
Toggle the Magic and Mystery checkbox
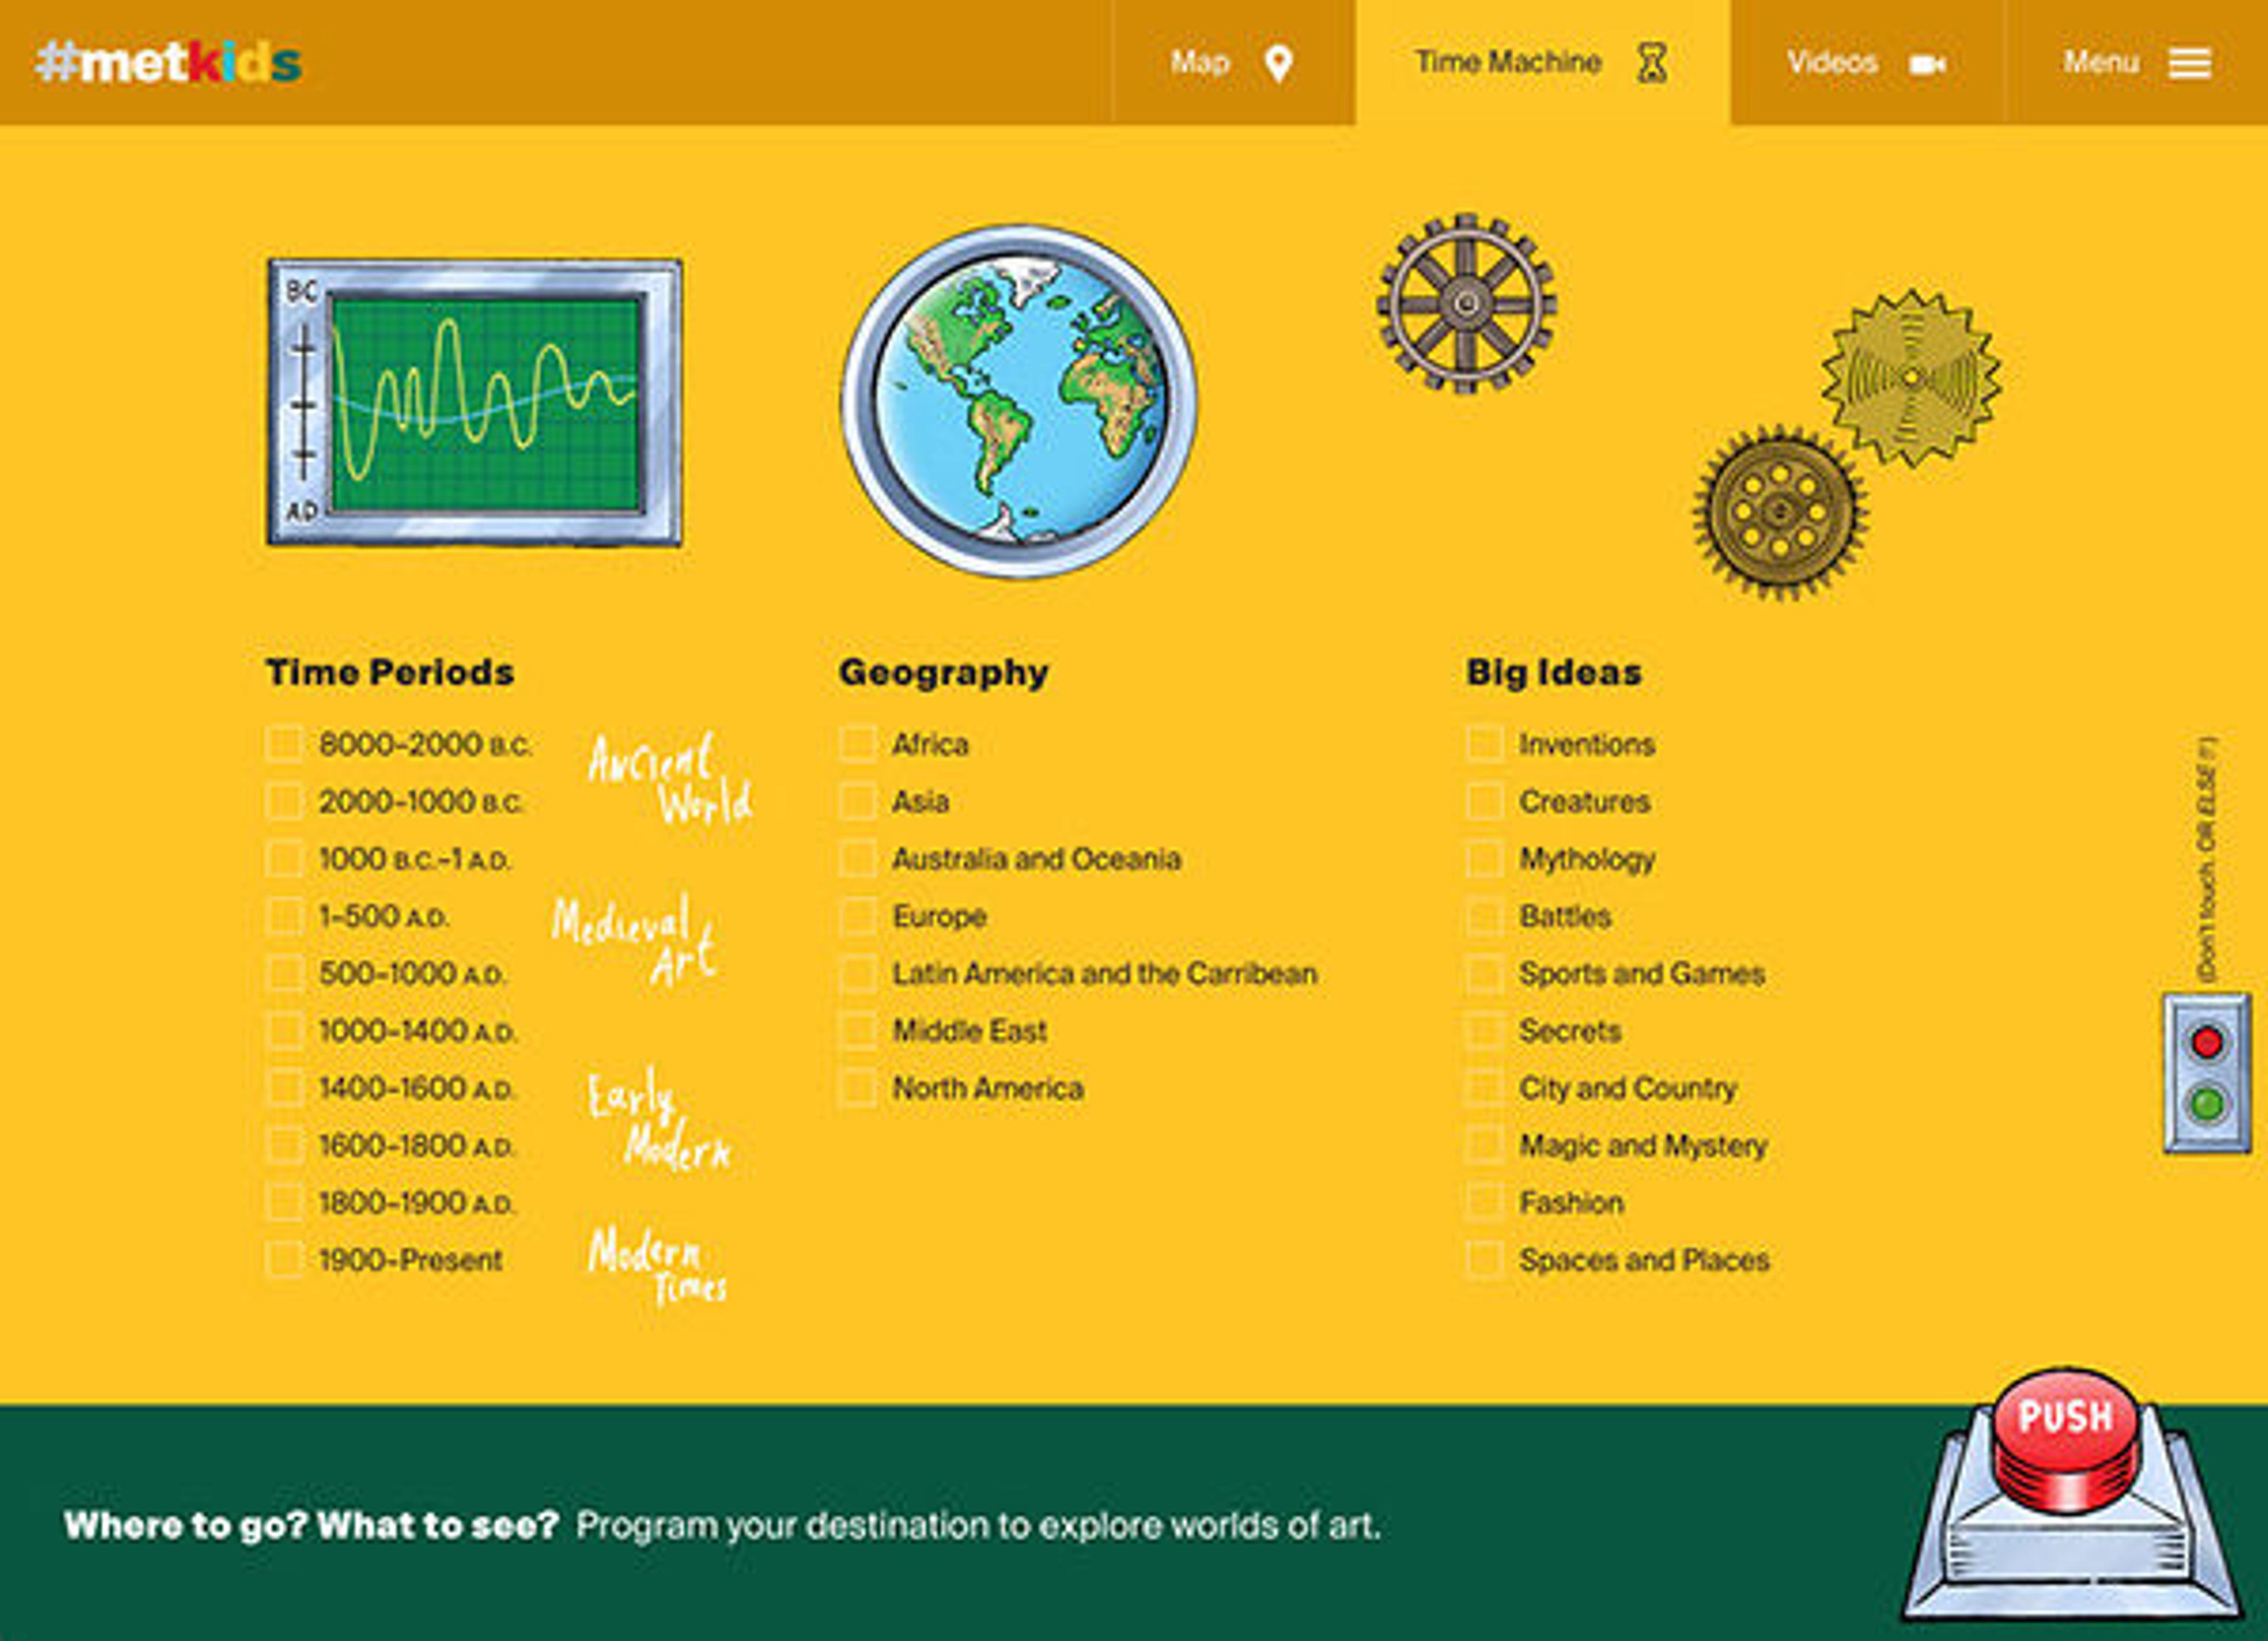tap(1485, 1145)
